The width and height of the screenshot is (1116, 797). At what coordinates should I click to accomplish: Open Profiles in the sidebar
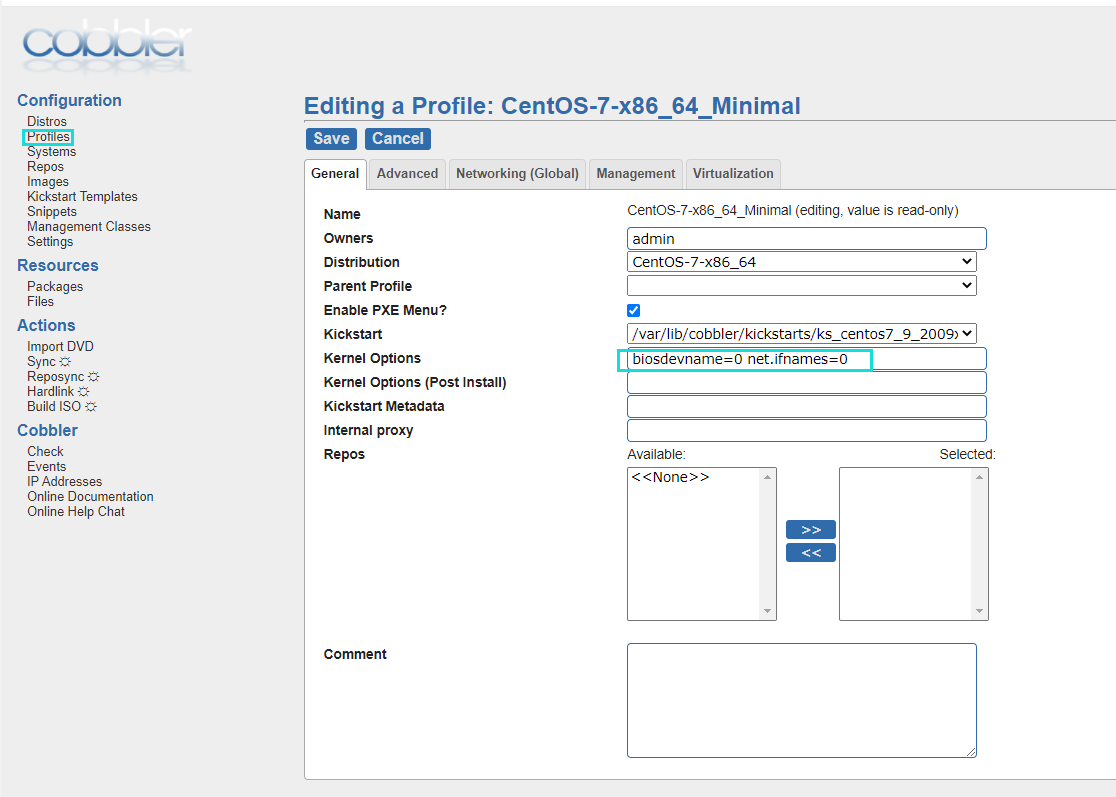click(48, 137)
